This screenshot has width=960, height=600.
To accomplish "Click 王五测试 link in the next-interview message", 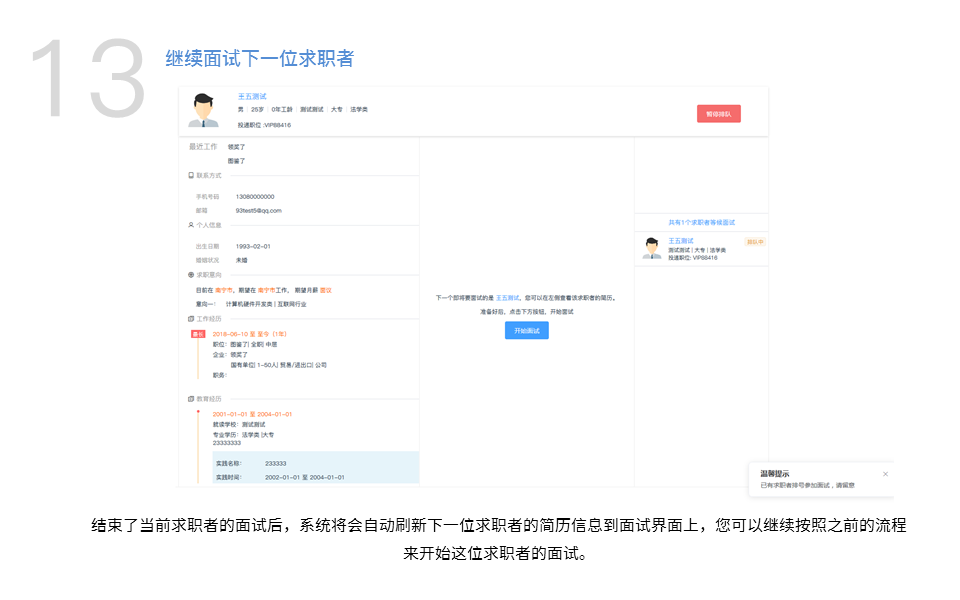I will 507,298.
